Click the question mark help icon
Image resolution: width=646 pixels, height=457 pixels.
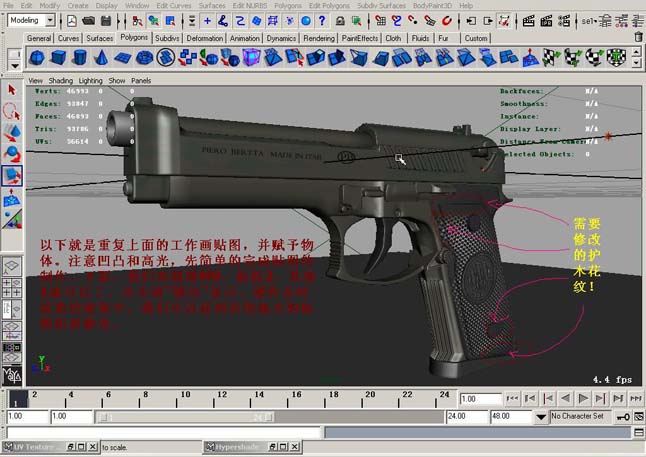point(322,21)
